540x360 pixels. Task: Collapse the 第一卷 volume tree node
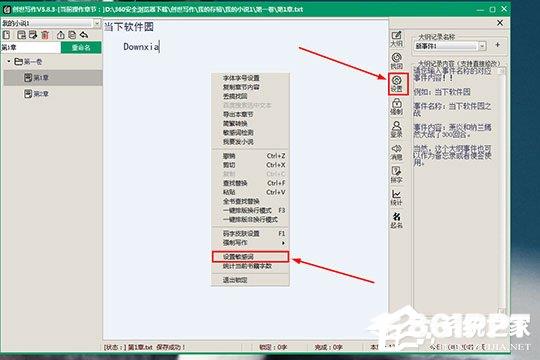(x=9, y=61)
